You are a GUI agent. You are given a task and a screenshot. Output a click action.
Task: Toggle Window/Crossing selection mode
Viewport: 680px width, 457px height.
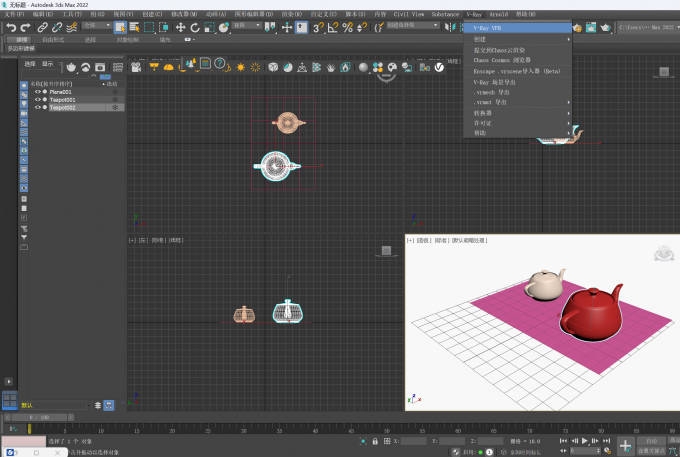163,27
